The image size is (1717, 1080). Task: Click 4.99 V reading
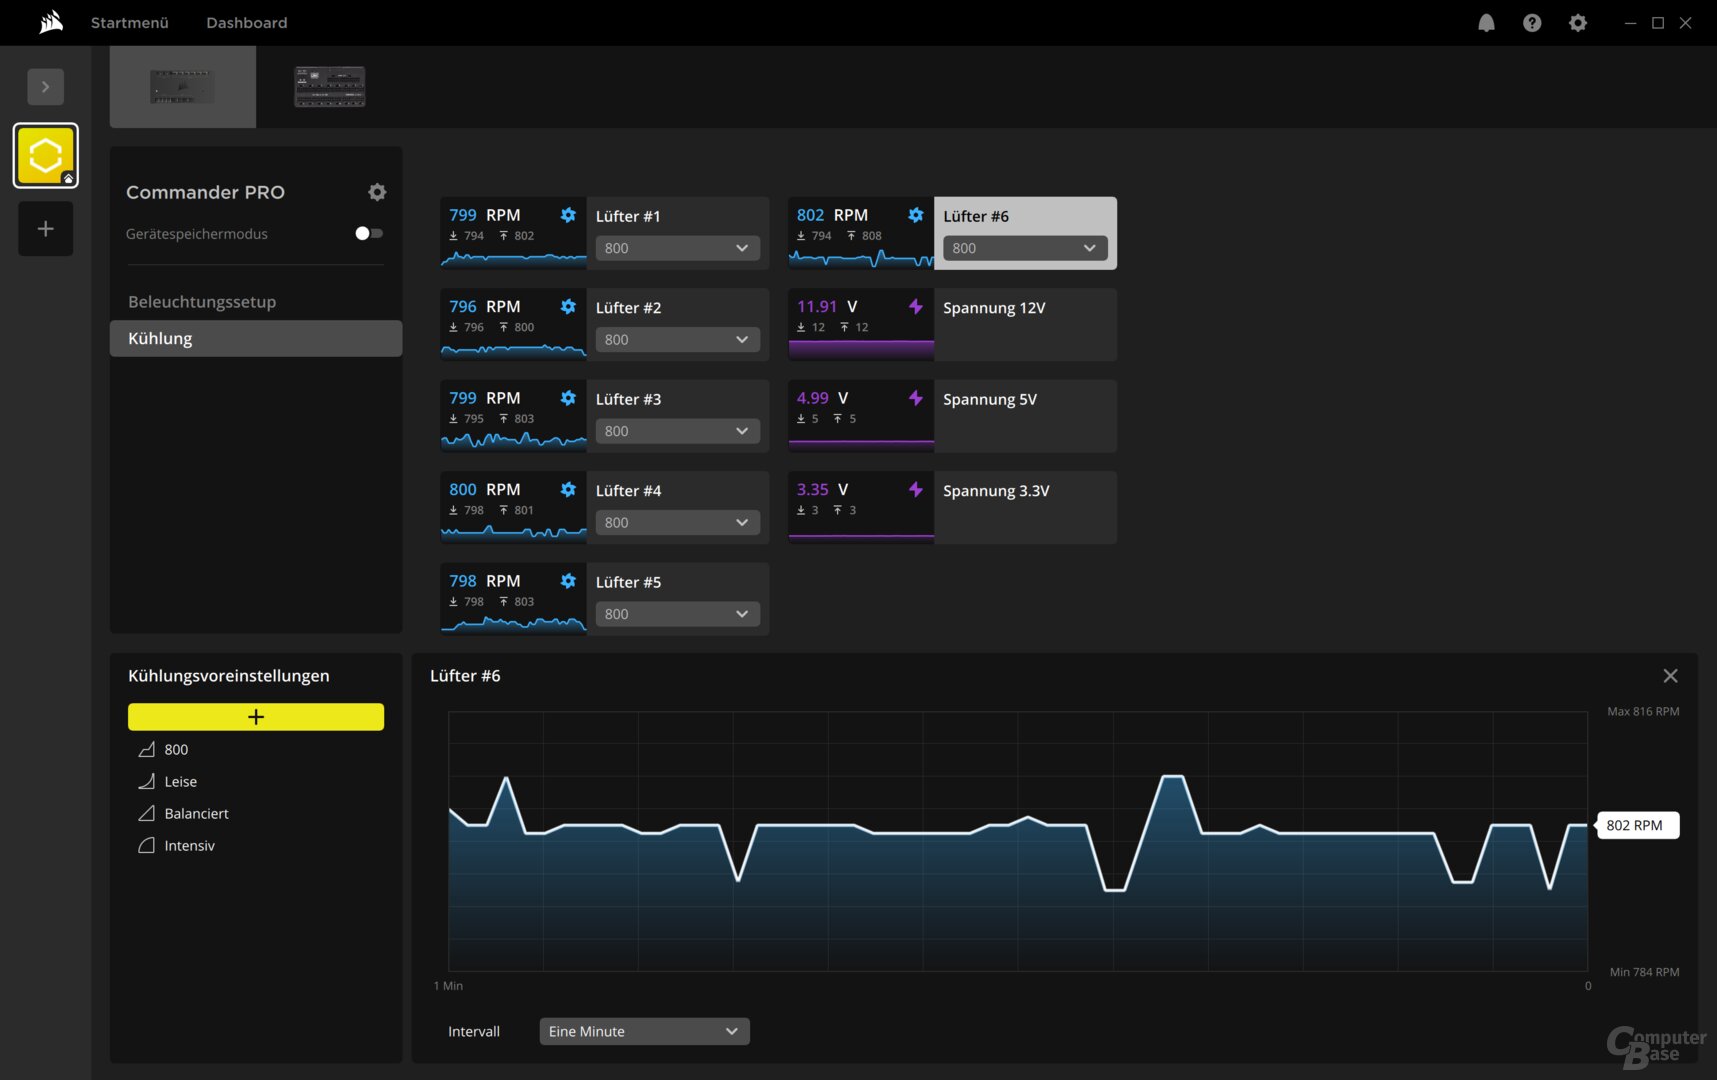(x=822, y=398)
